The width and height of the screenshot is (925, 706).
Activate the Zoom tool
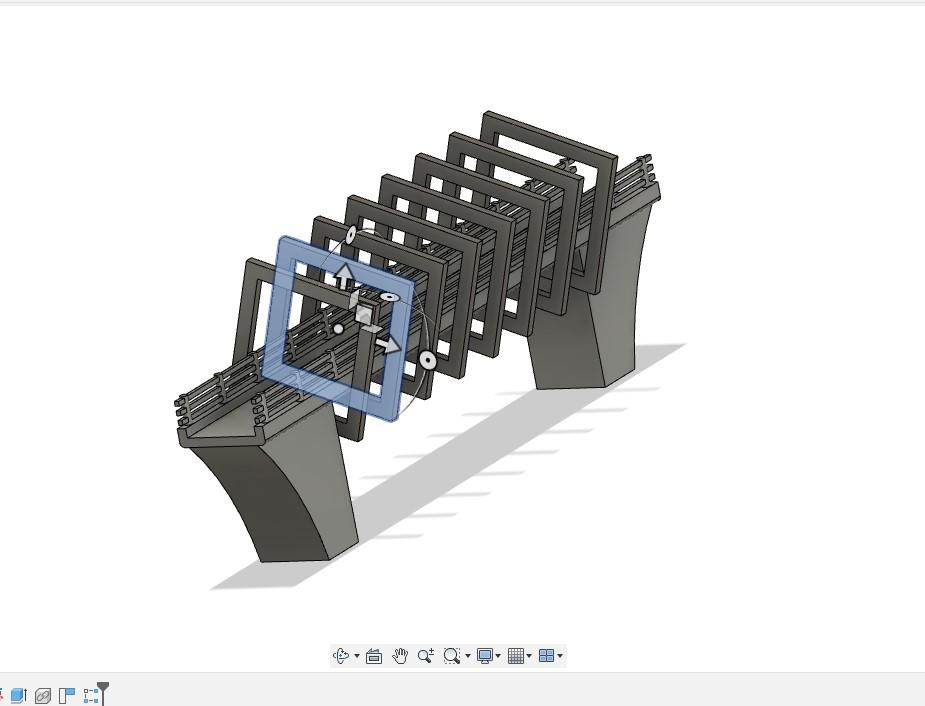coord(425,655)
